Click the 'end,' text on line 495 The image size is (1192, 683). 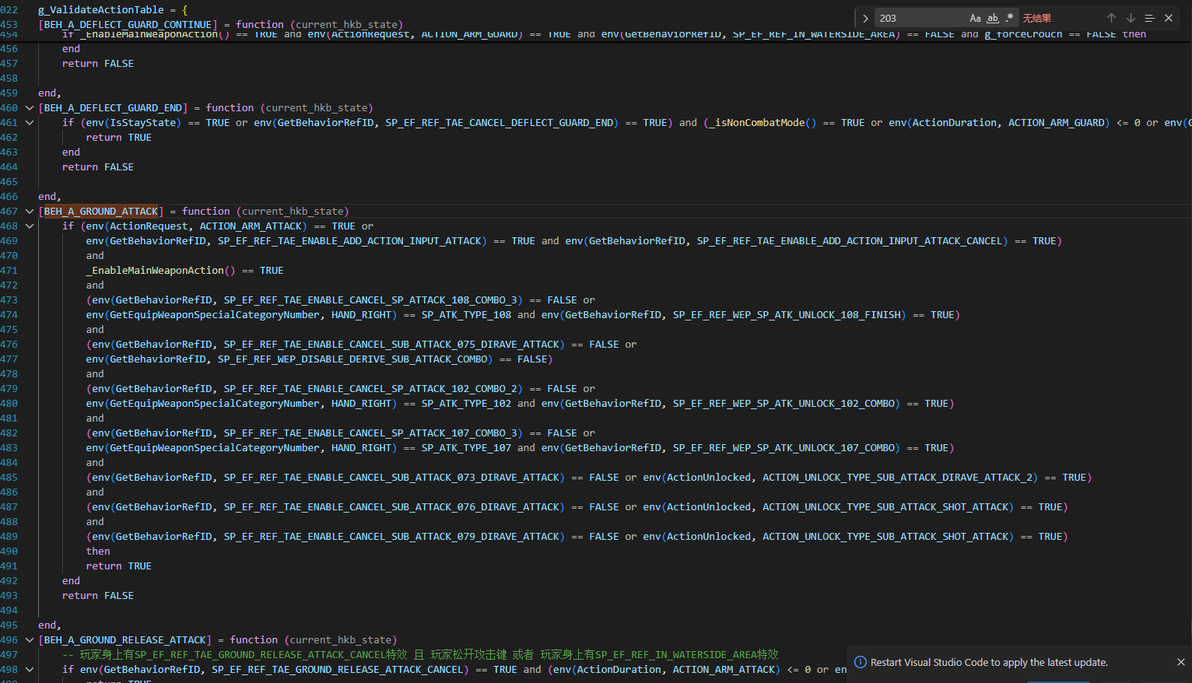49,625
